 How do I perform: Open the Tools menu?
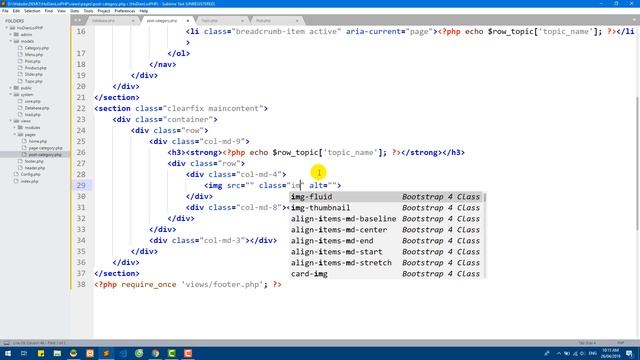tap(88, 11)
